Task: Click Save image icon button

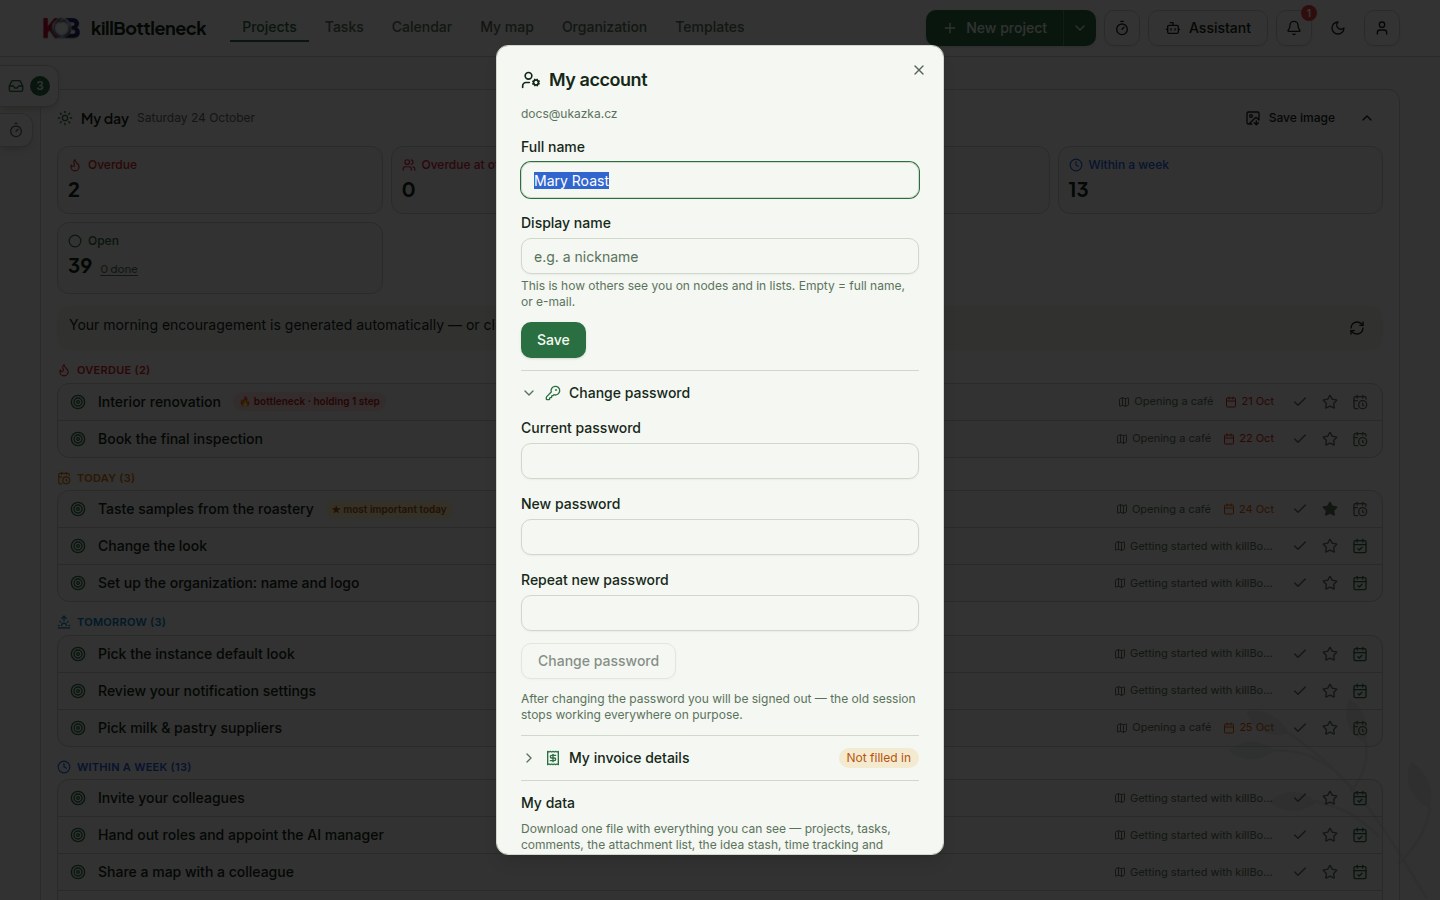Action: click(x=1290, y=118)
